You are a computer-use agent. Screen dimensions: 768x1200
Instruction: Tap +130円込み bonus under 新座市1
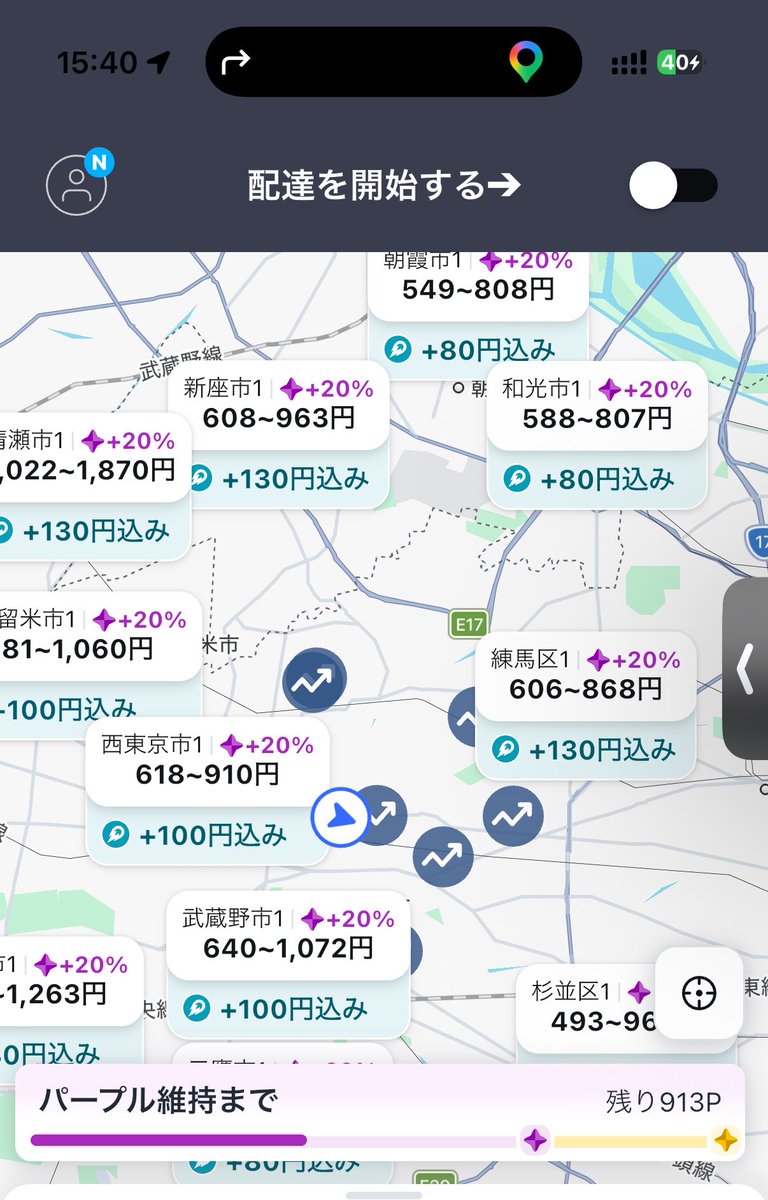click(x=296, y=479)
